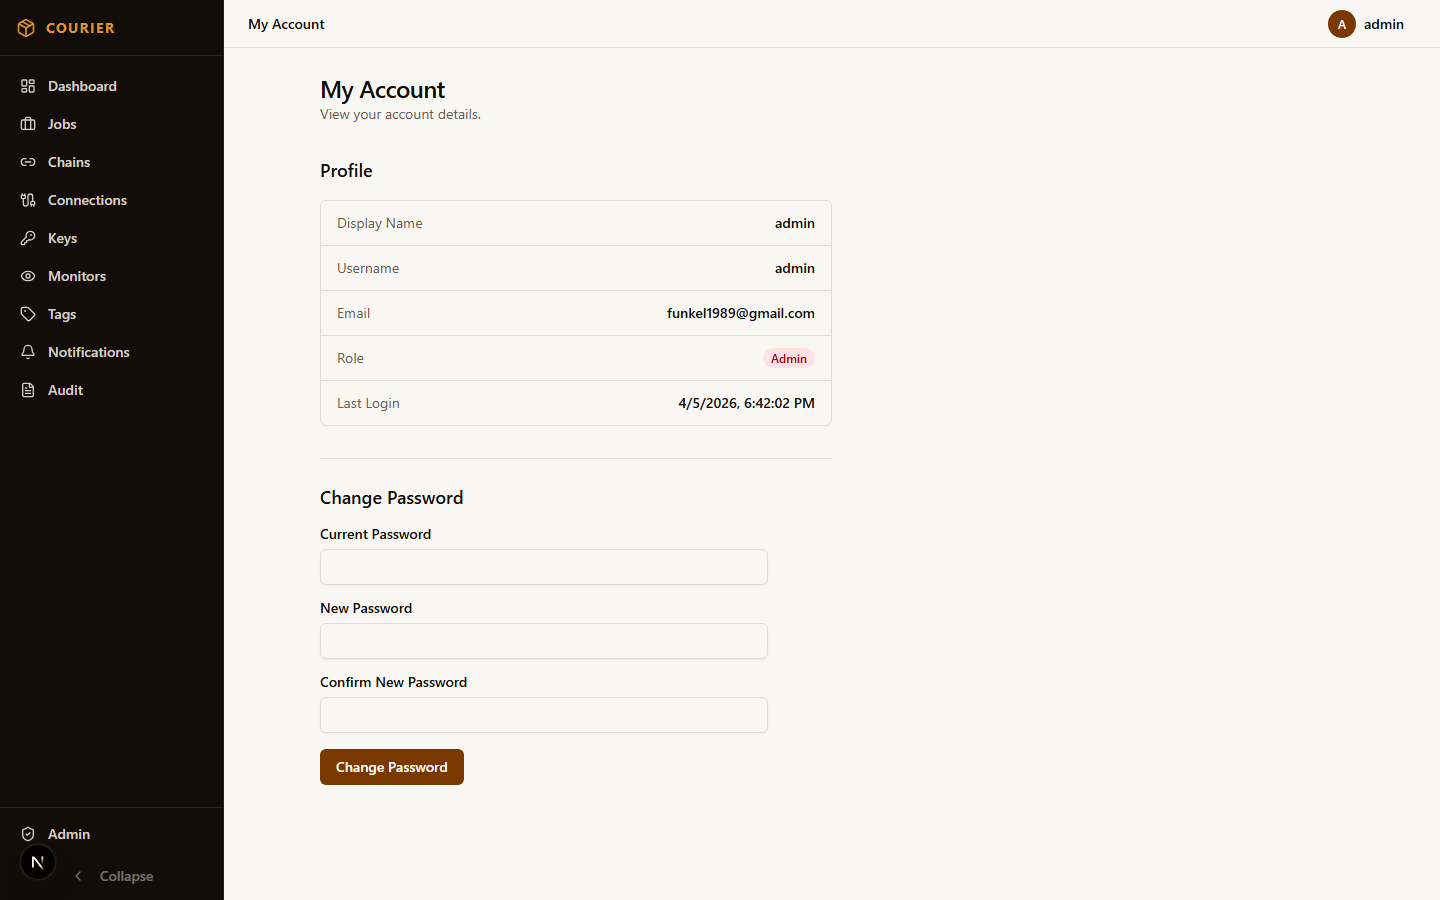Viewport: 1440px width, 900px height.
Task: Select the Jobs briefcase icon
Action: 28,124
